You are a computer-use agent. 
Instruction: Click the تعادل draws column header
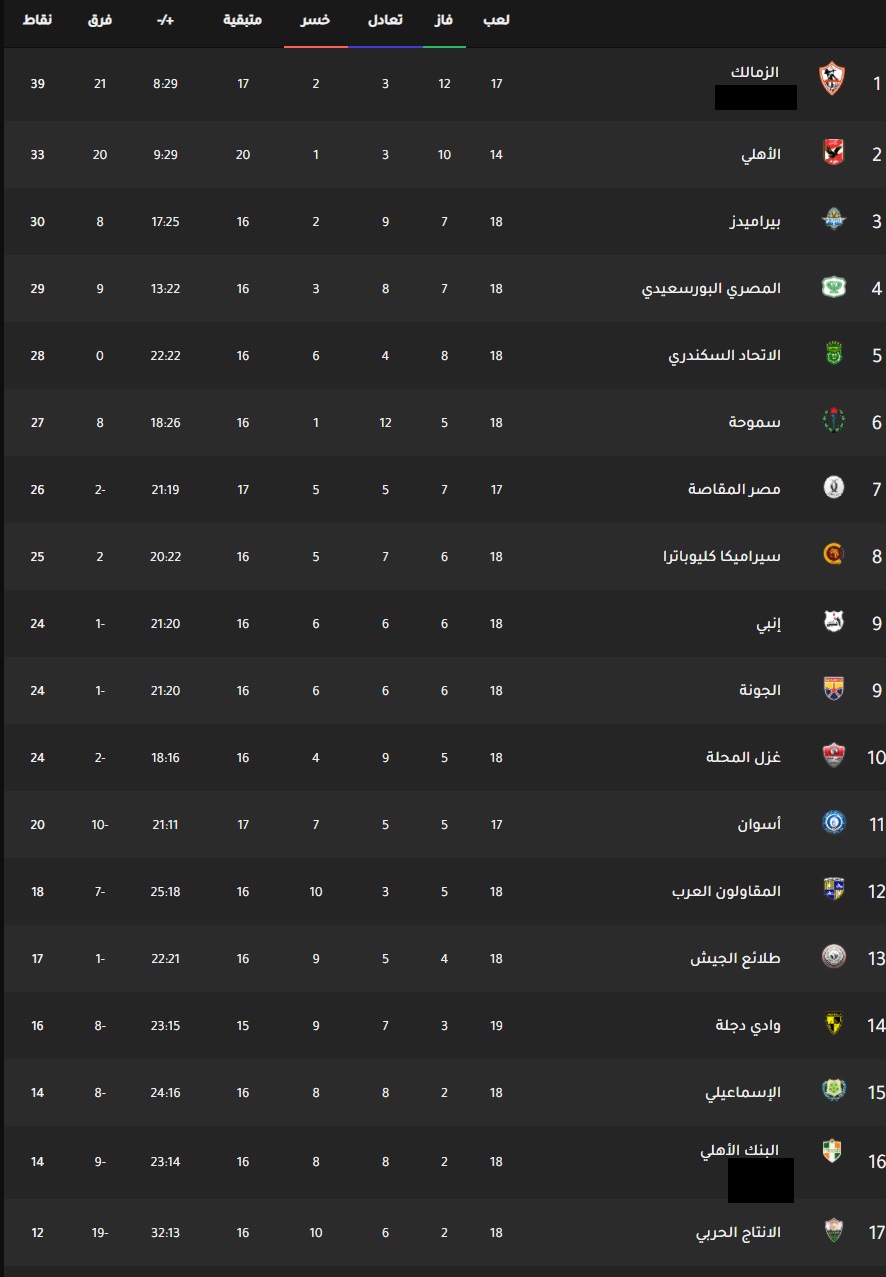[385, 20]
